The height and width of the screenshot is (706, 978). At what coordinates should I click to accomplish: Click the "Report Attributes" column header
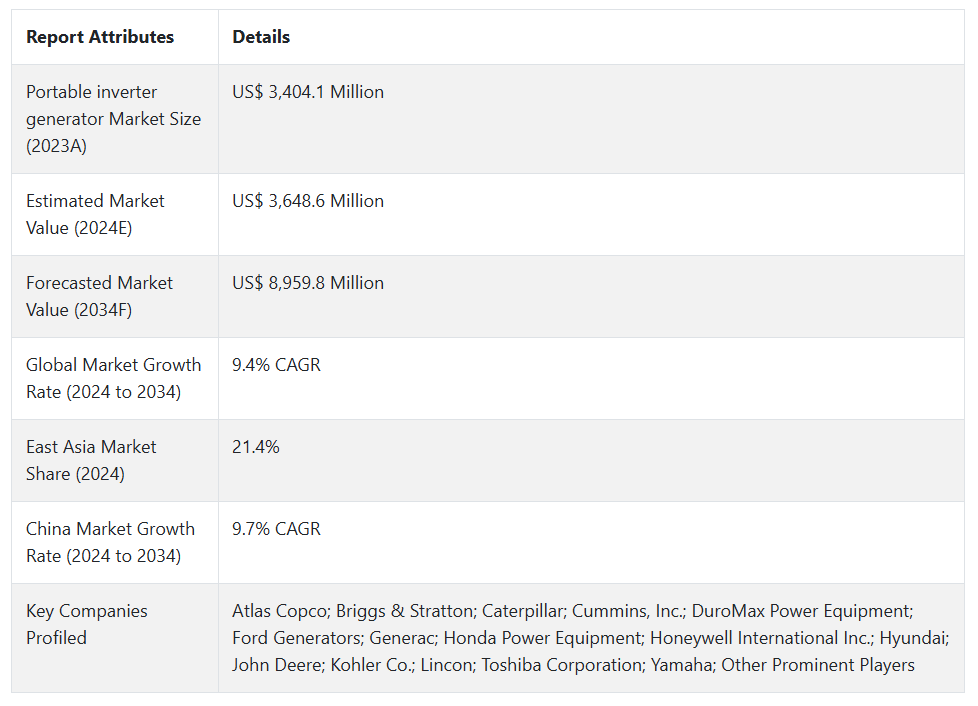tap(100, 37)
